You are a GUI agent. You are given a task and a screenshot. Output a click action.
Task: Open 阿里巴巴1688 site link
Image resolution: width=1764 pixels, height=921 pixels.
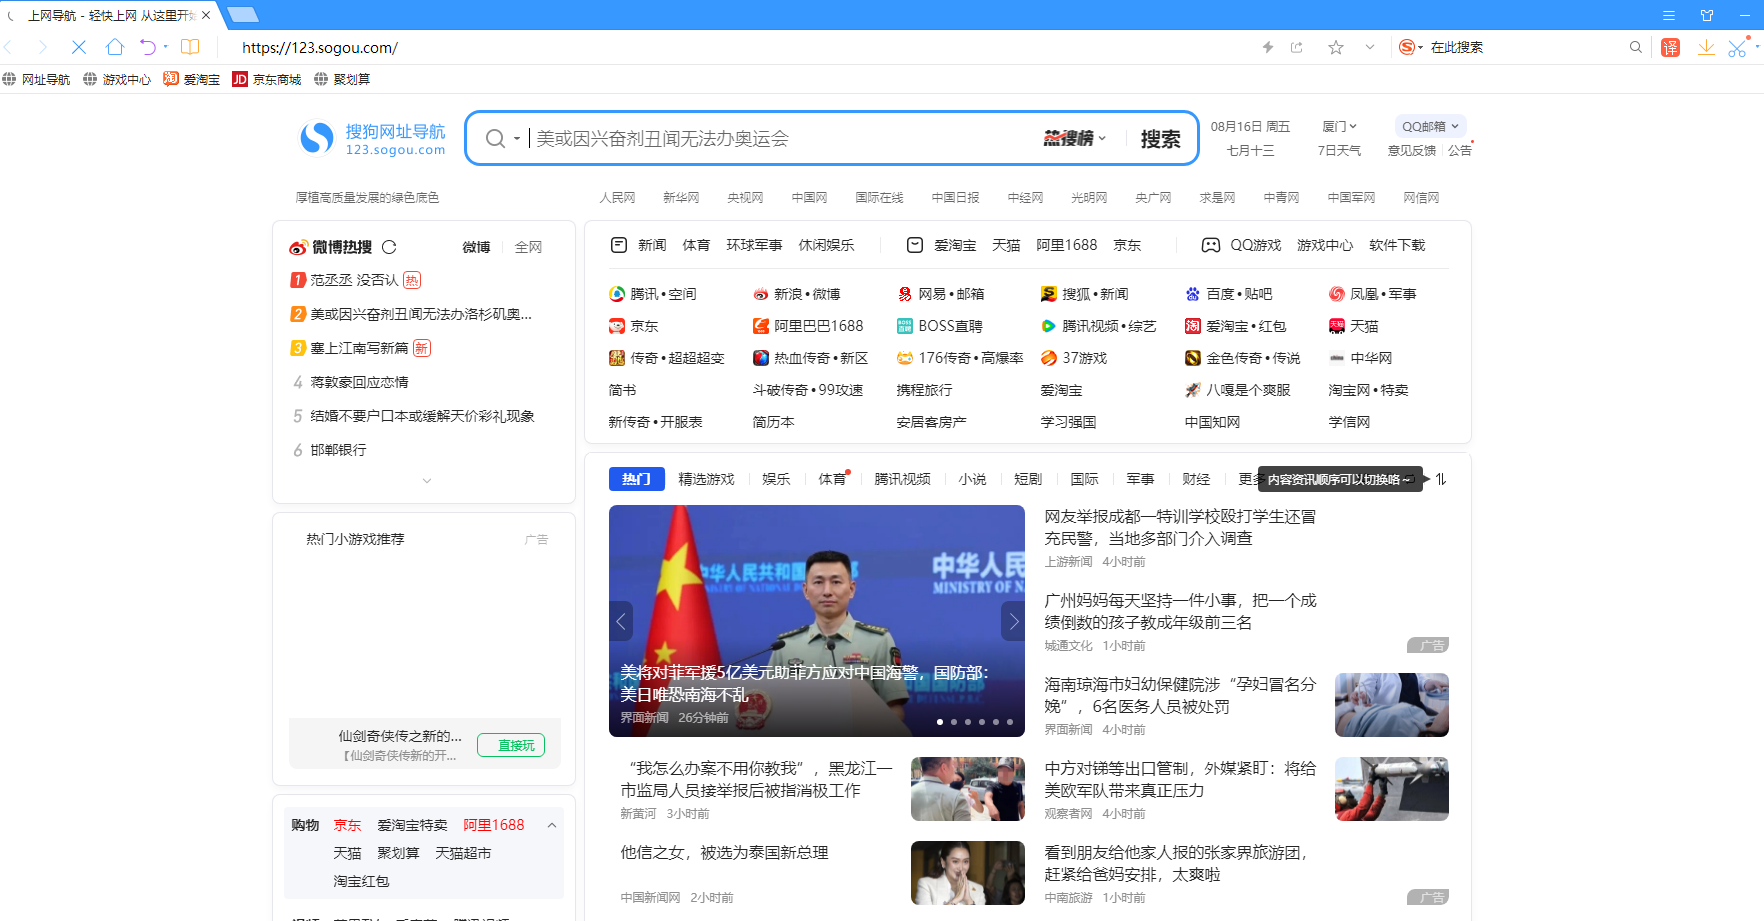808,326
